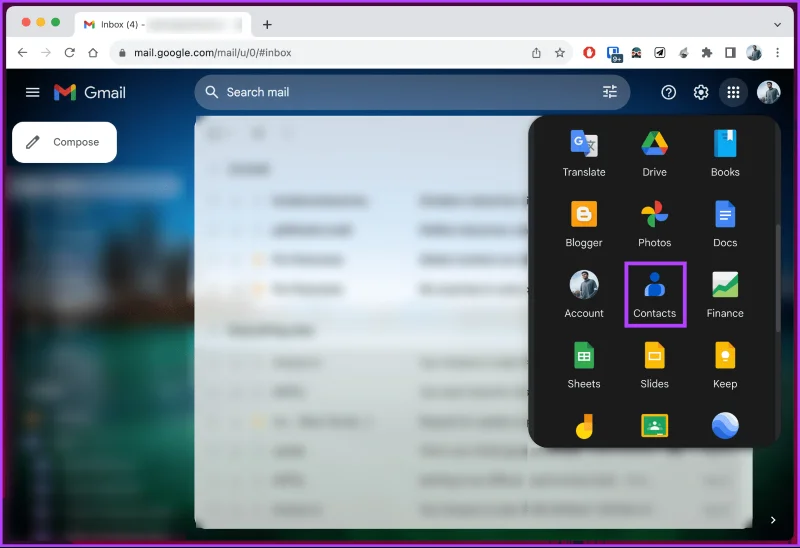
Task: Close the Google apps grid launcher
Action: click(x=733, y=92)
